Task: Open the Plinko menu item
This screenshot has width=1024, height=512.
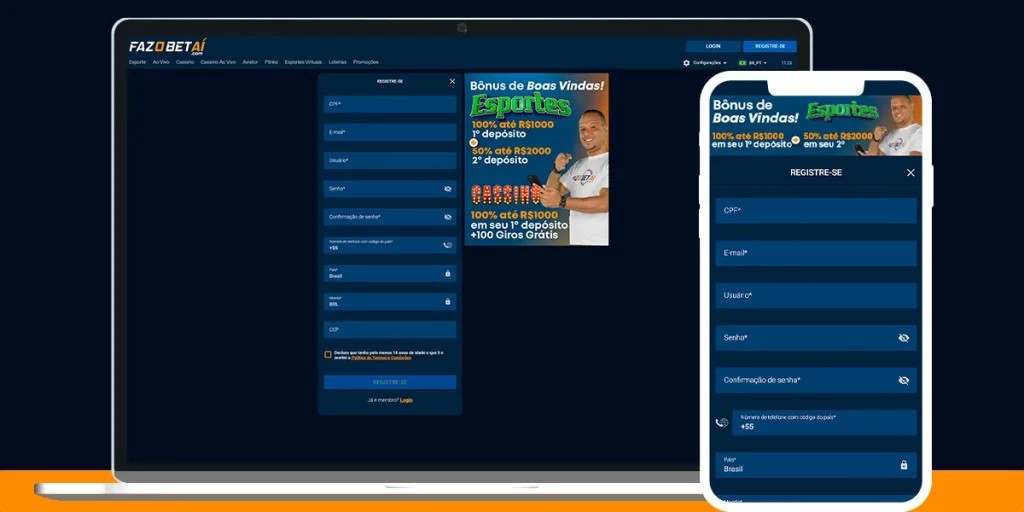Action: (x=271, y=62)
